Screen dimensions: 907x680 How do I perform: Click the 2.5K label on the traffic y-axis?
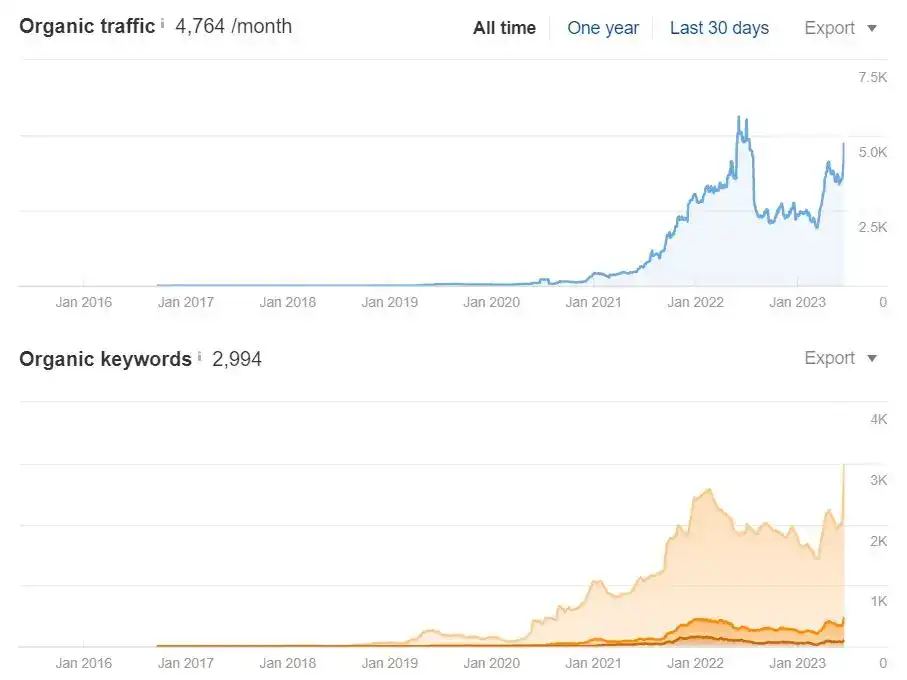(872, 227)
